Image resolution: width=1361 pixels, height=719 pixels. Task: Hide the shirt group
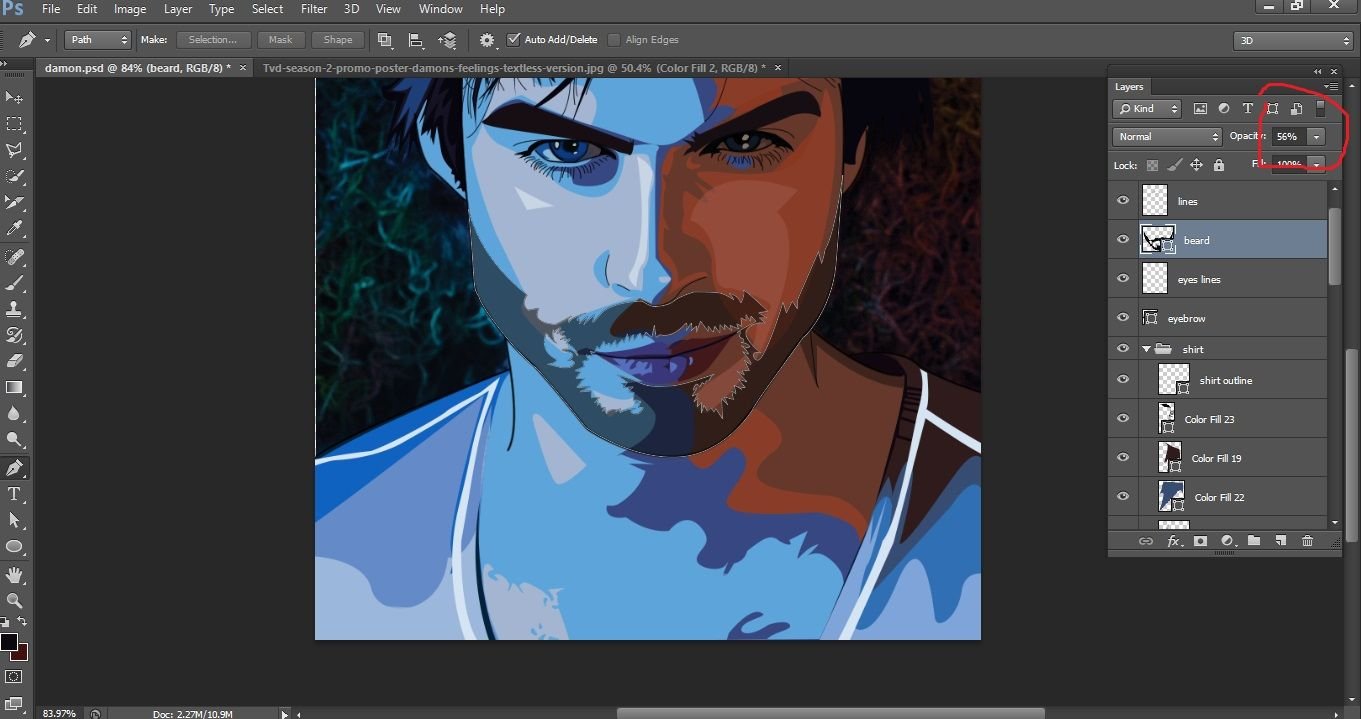click(x=1122, y=349)
